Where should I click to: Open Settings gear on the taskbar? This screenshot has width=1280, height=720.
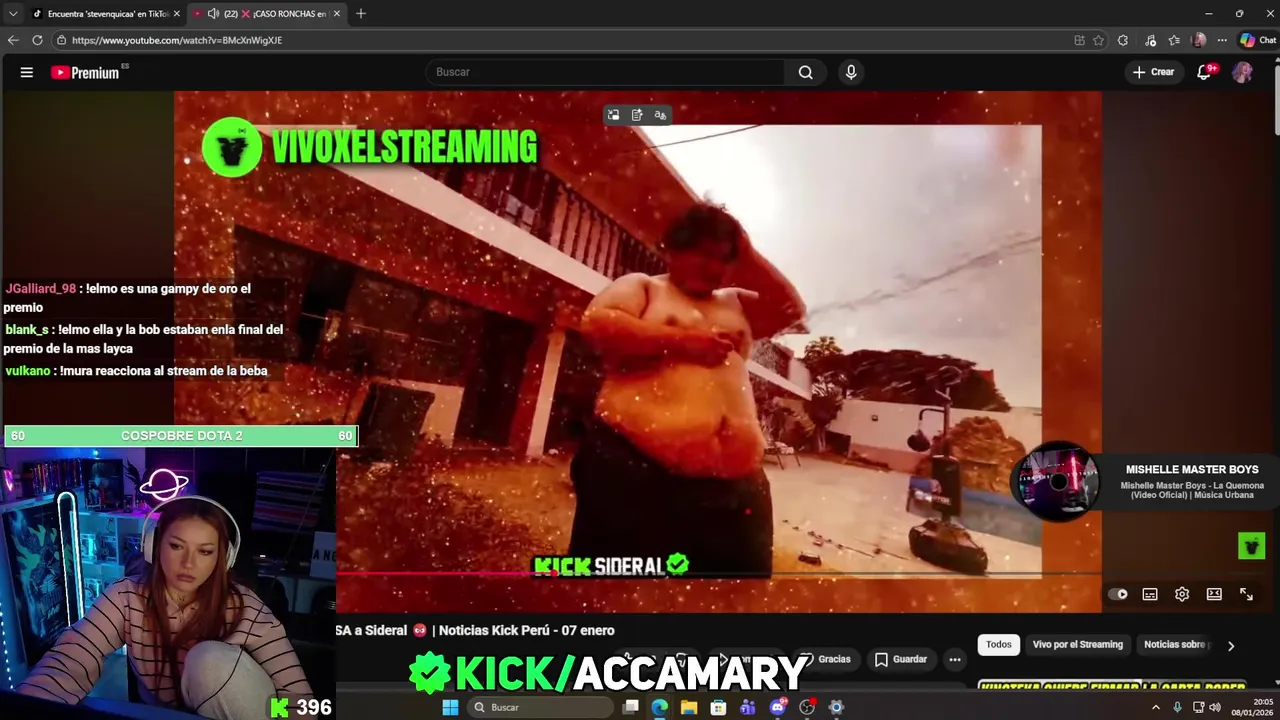tap(836, 707)
